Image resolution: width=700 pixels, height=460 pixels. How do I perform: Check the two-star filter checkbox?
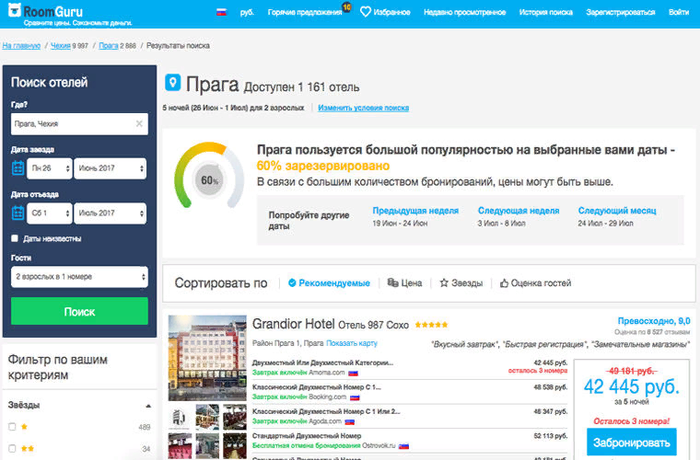pyautogui.click(x=12, y=449)
